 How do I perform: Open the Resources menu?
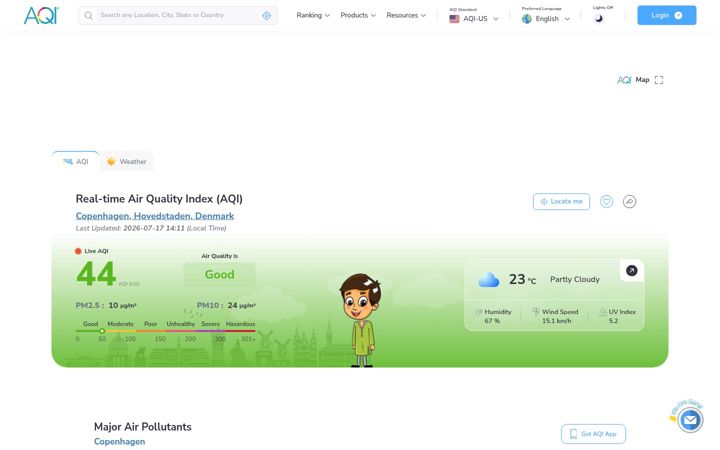[x=406, y=15]
